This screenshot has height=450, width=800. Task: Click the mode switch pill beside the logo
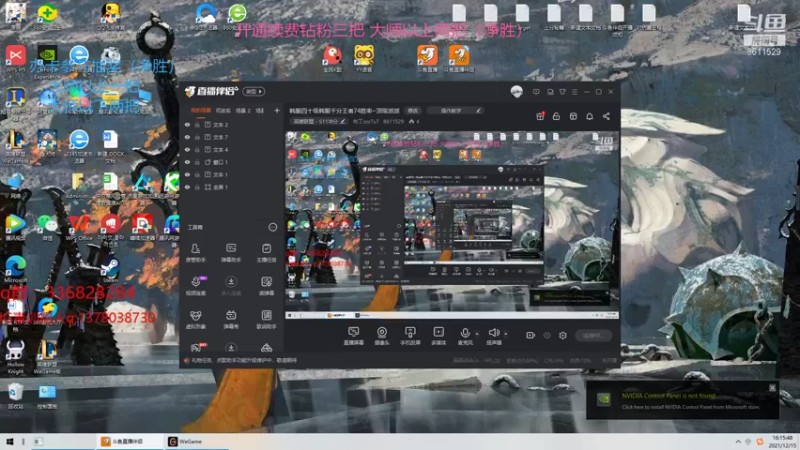point(254,91)
